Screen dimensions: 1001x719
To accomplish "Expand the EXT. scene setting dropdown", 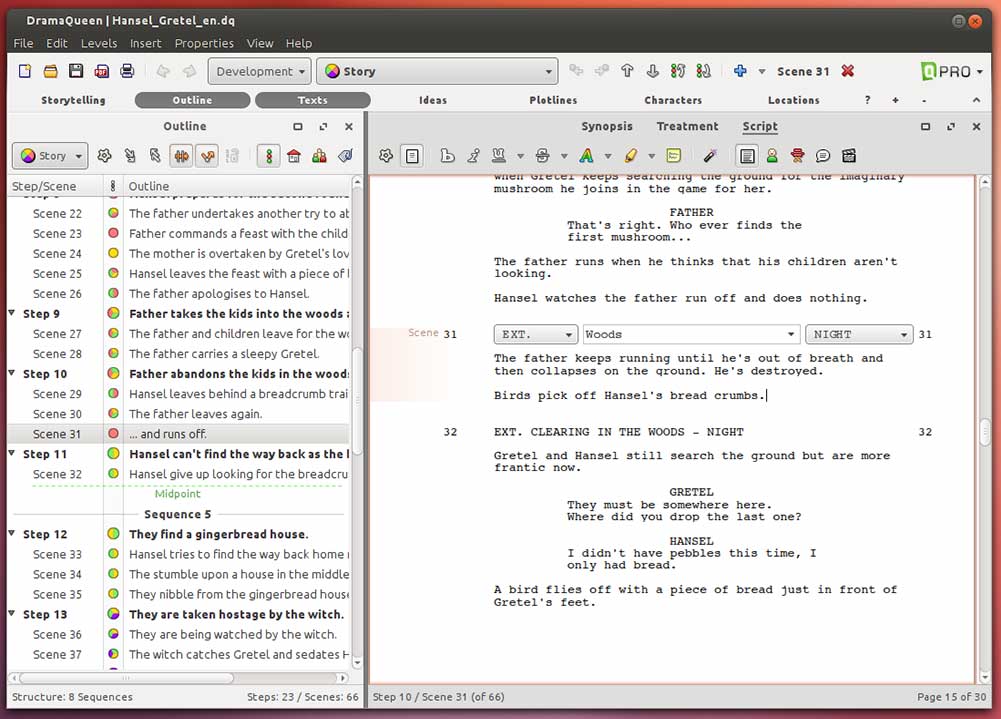I will click(535, 334).
